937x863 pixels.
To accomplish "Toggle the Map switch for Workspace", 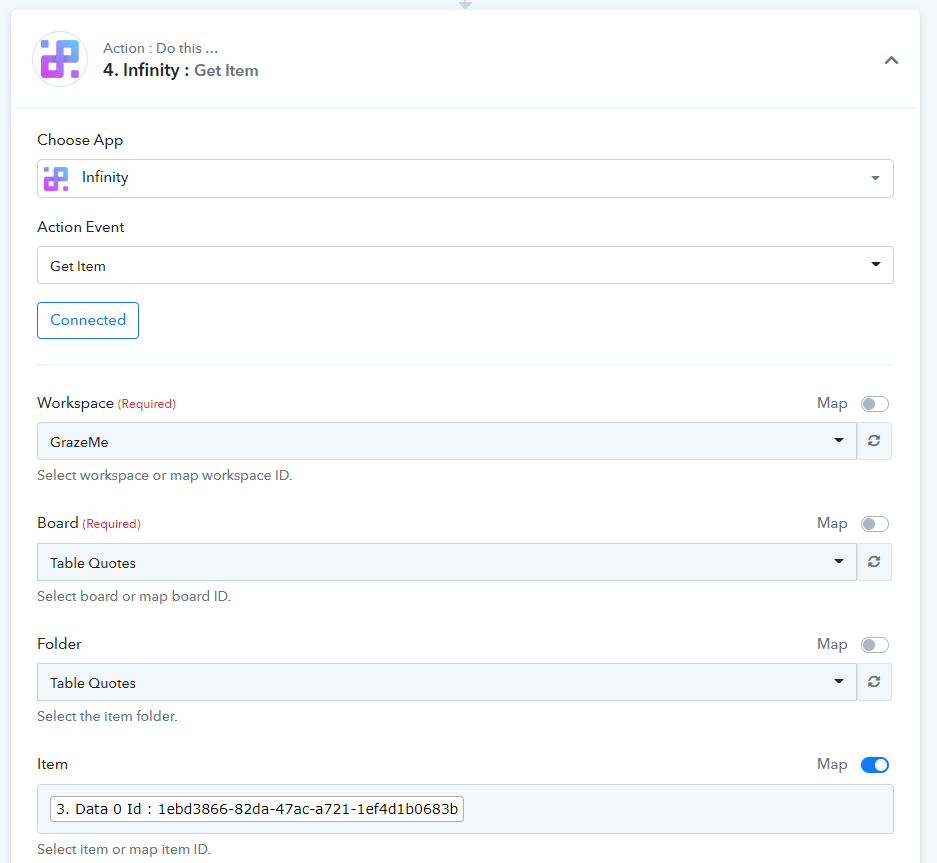I will click(x=874, y=404).
